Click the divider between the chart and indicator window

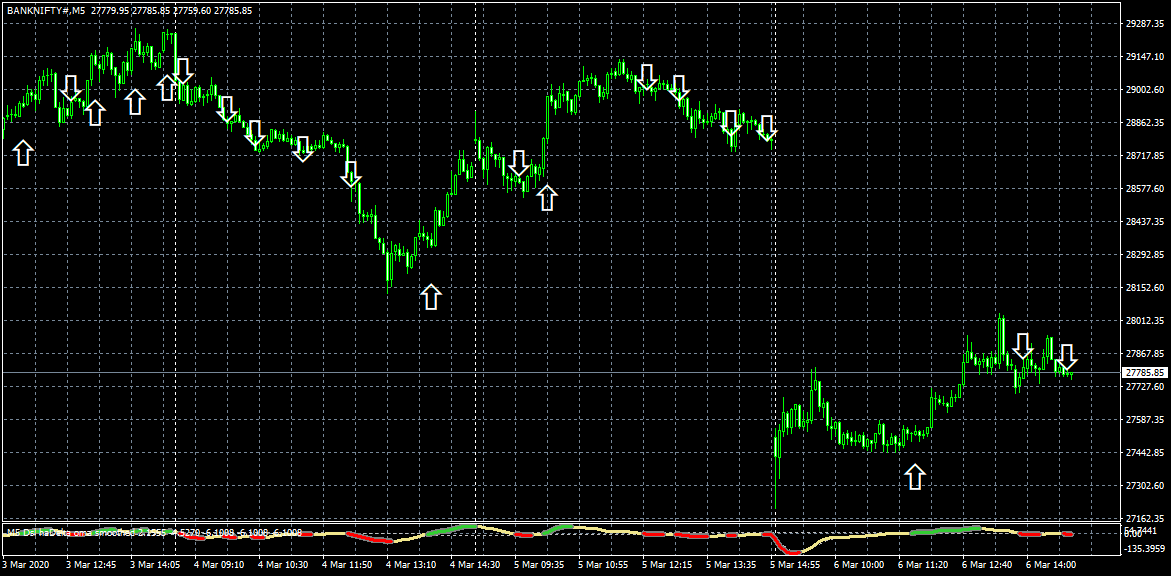(561, 521)
